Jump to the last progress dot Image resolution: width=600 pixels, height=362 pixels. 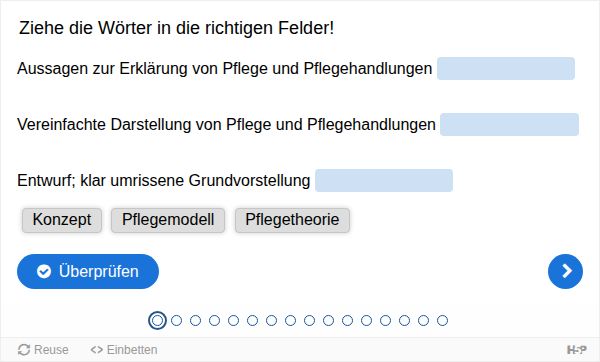point(442,320)
